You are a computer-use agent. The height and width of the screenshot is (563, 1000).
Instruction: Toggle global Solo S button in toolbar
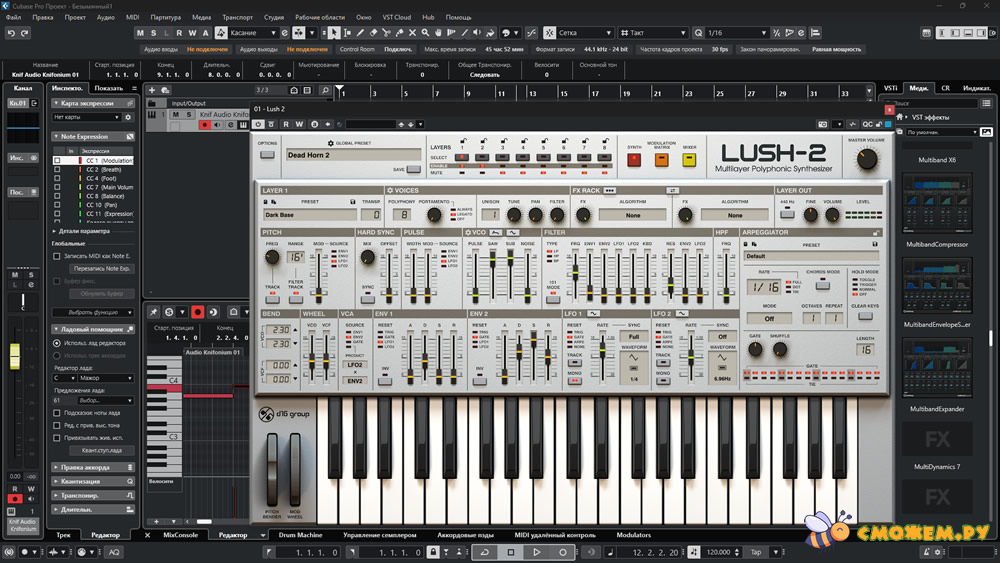point(154,33)
